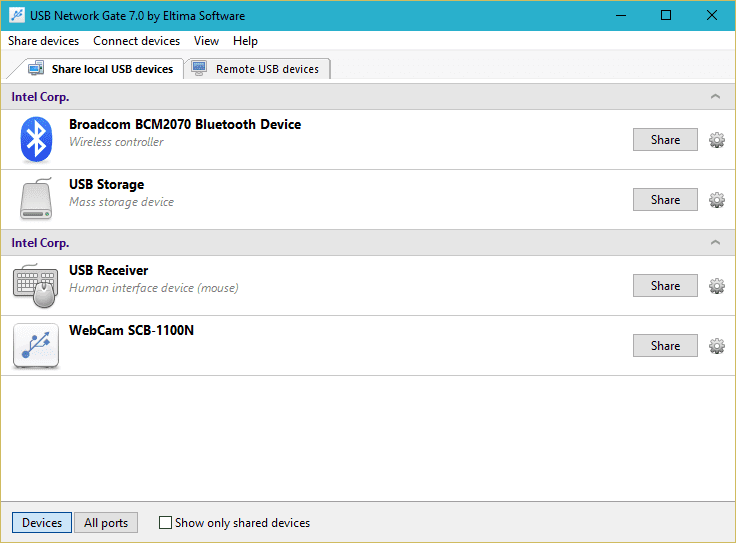This screenshot has width=736, height=543.
Task: Share the Broadcom BCM2070 Bluetooth Device
Action: click(665, 140)
